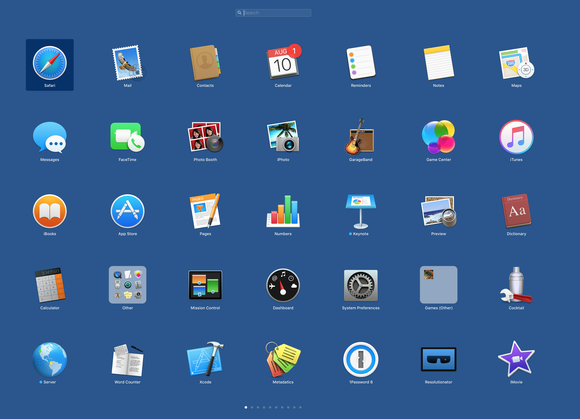Launch Reminders
The width and height of the screenshot is (580, 419).
[361, 62]
